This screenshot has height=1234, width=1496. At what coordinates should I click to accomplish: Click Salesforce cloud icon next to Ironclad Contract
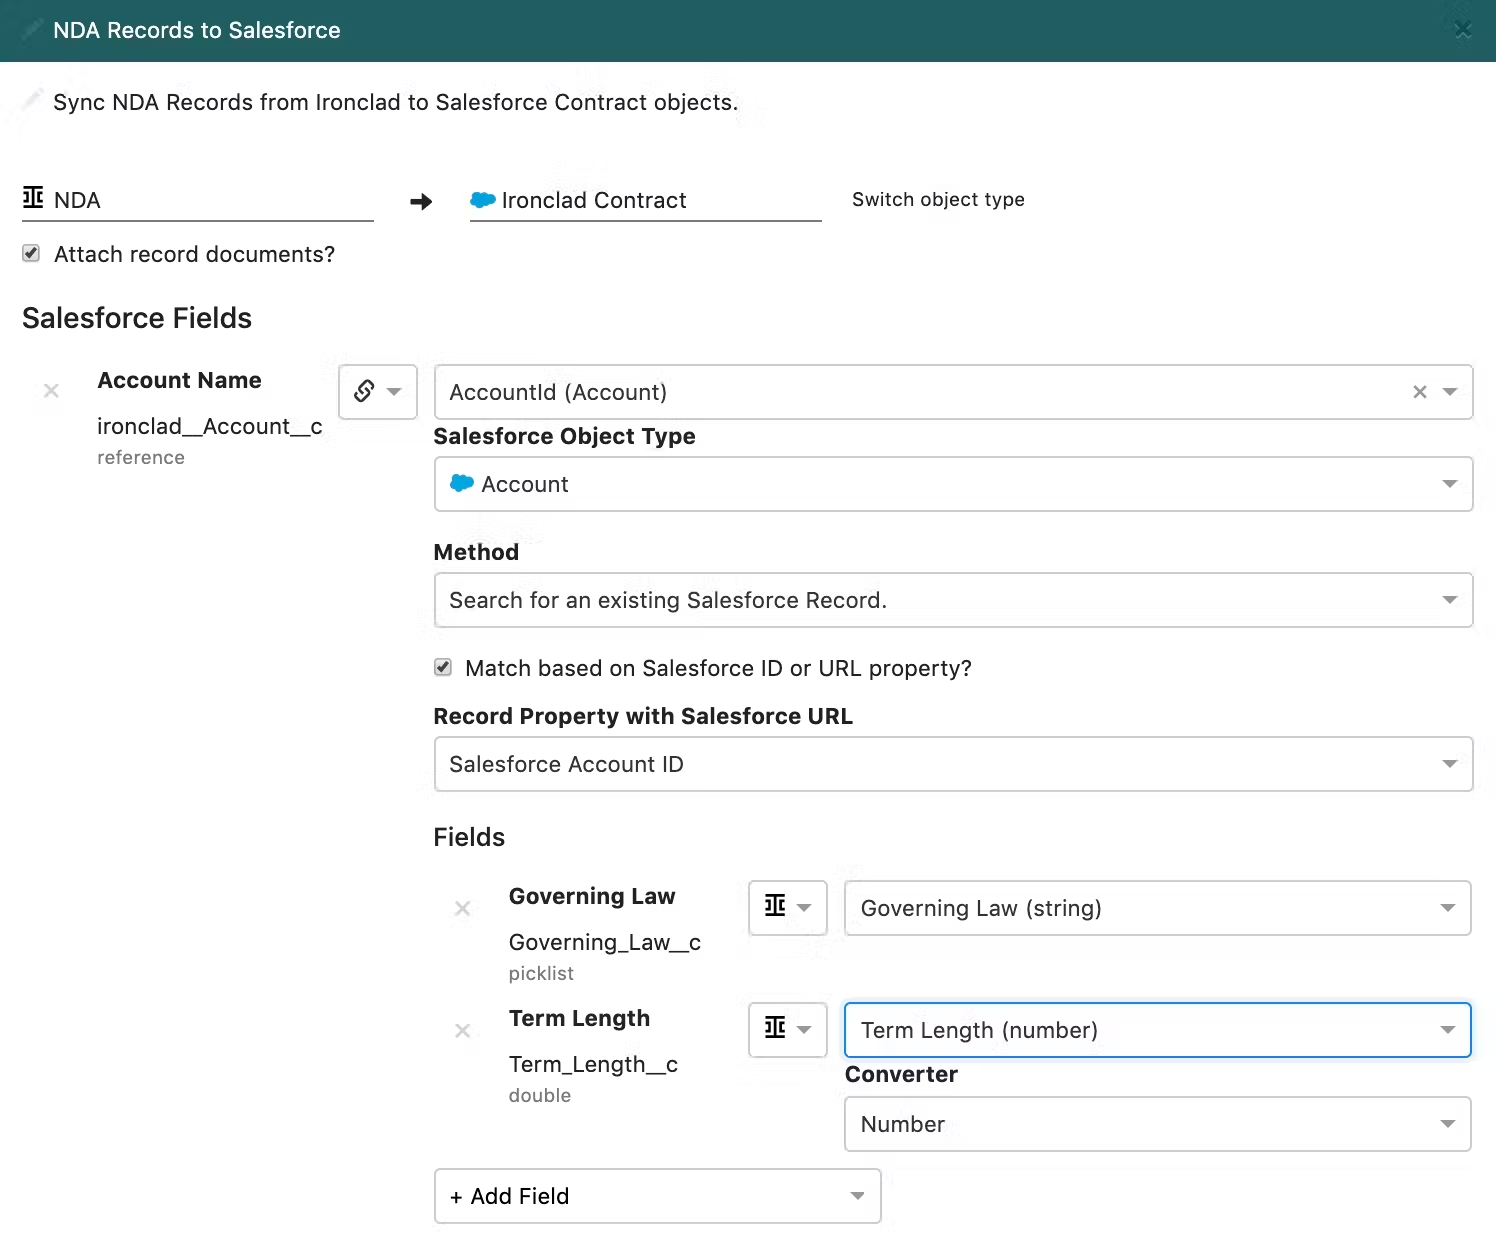(x=483, y=200)
